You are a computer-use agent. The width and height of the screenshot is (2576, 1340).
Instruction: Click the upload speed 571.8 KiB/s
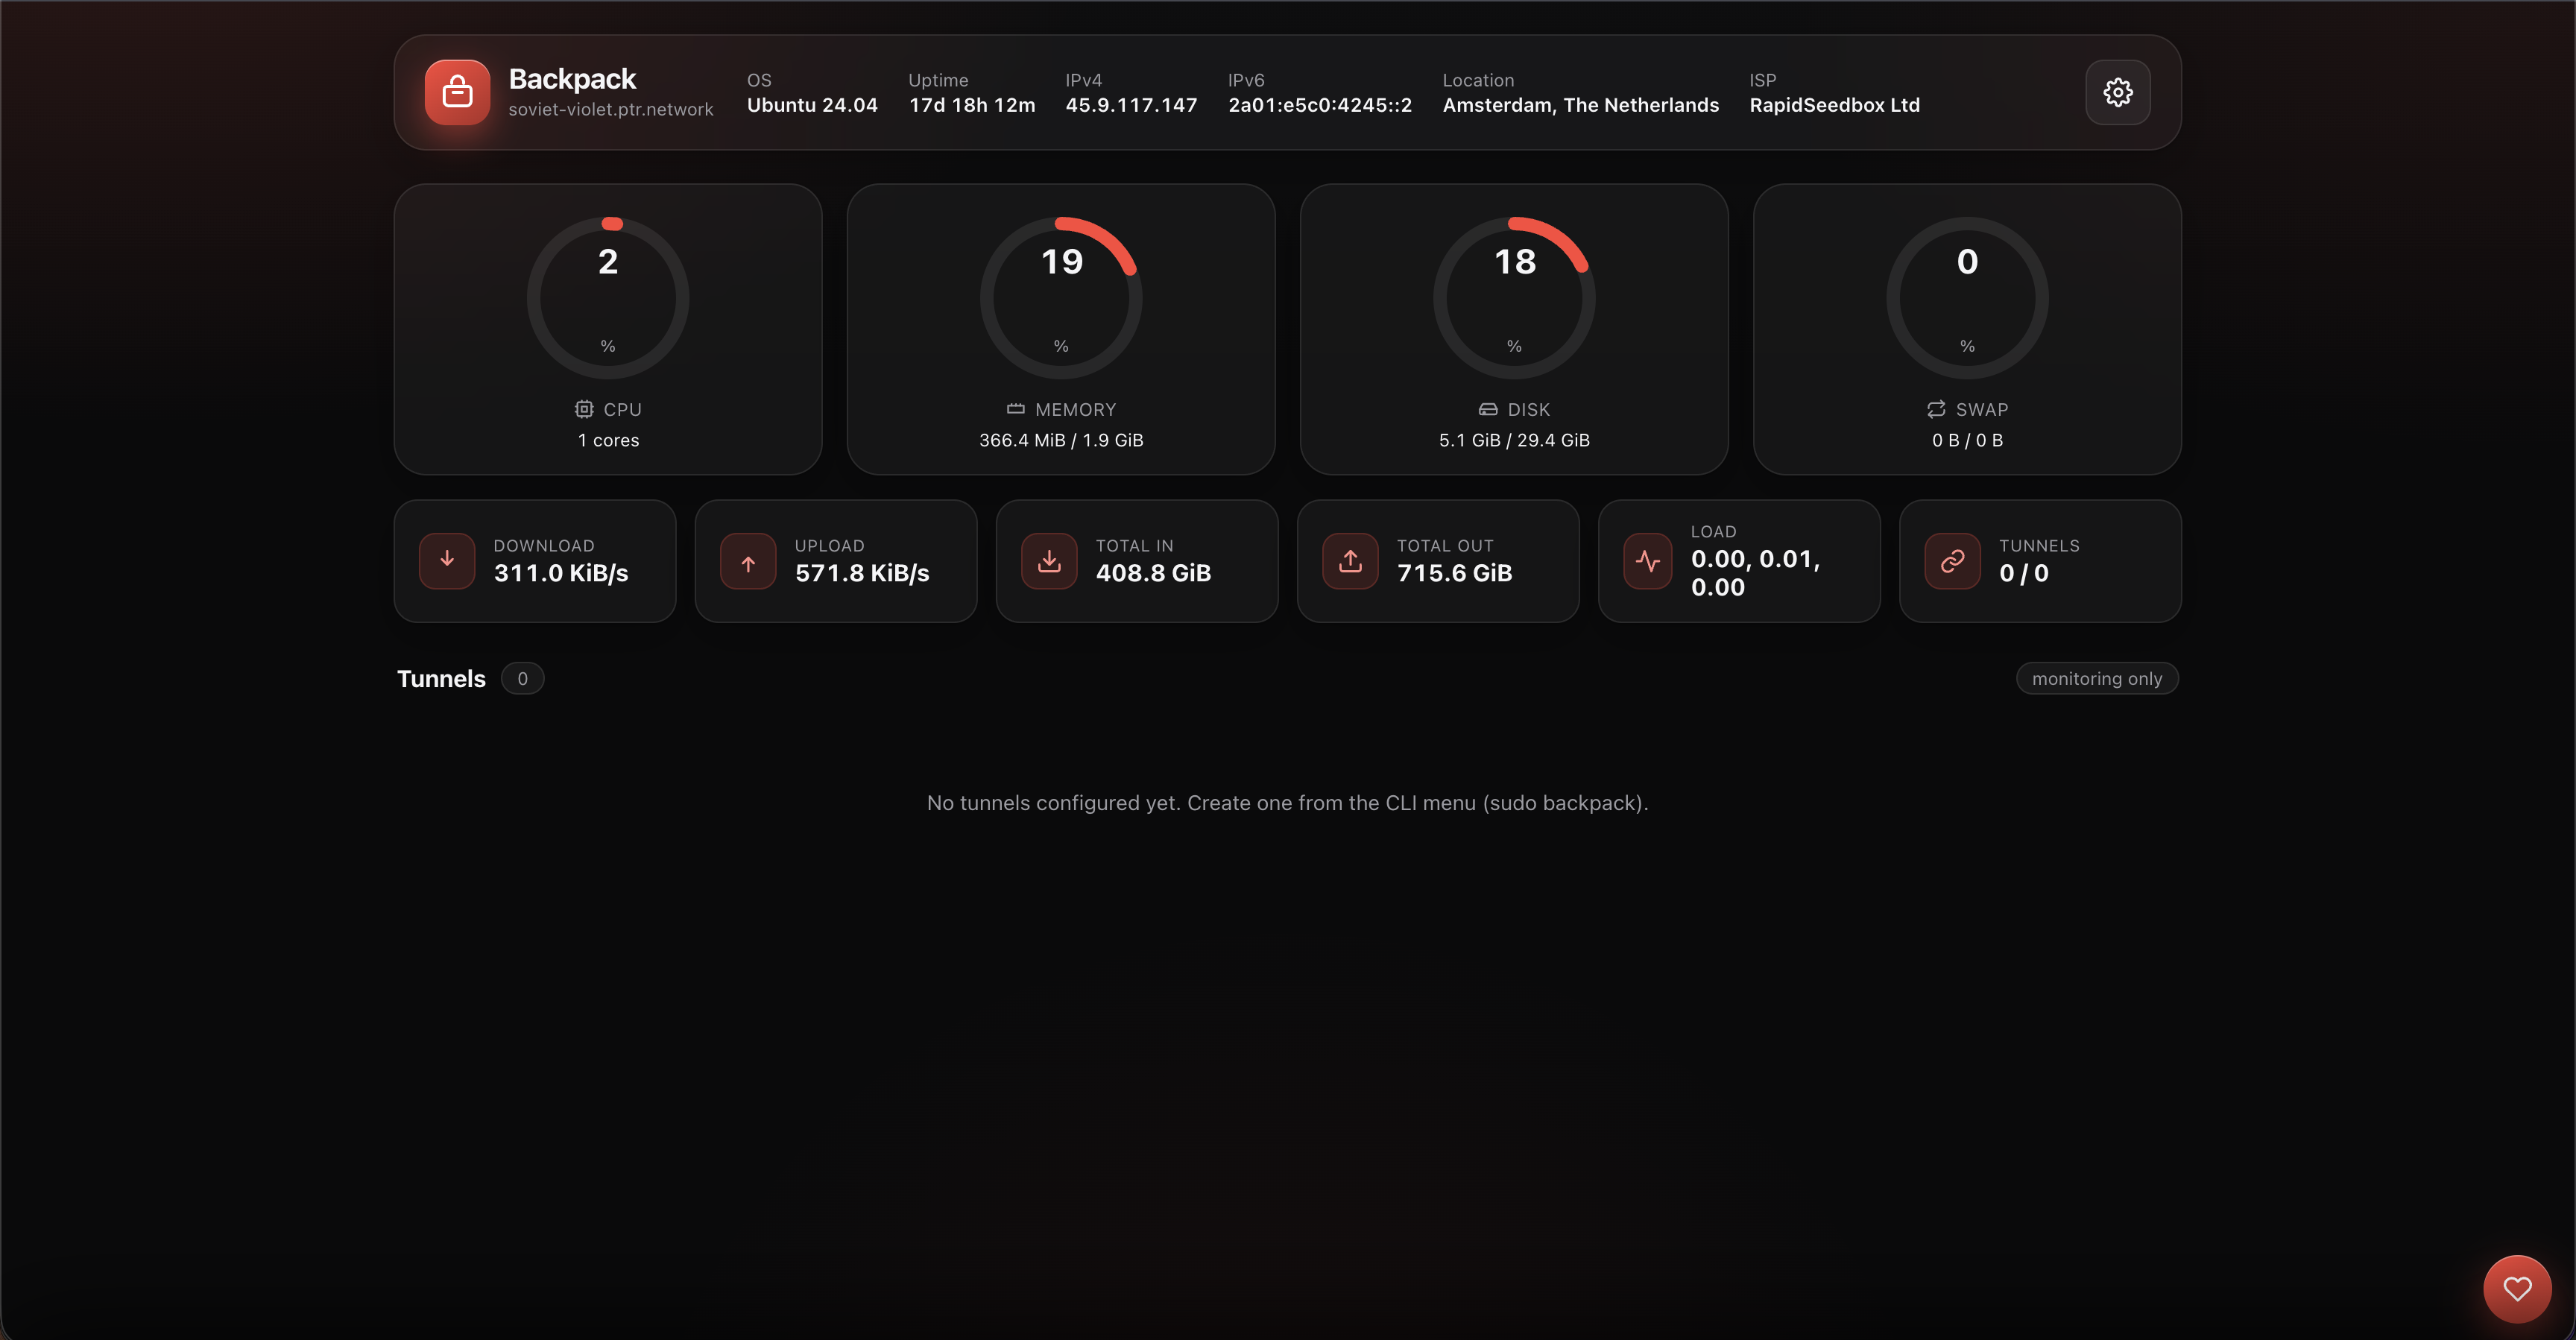(862, 573)
